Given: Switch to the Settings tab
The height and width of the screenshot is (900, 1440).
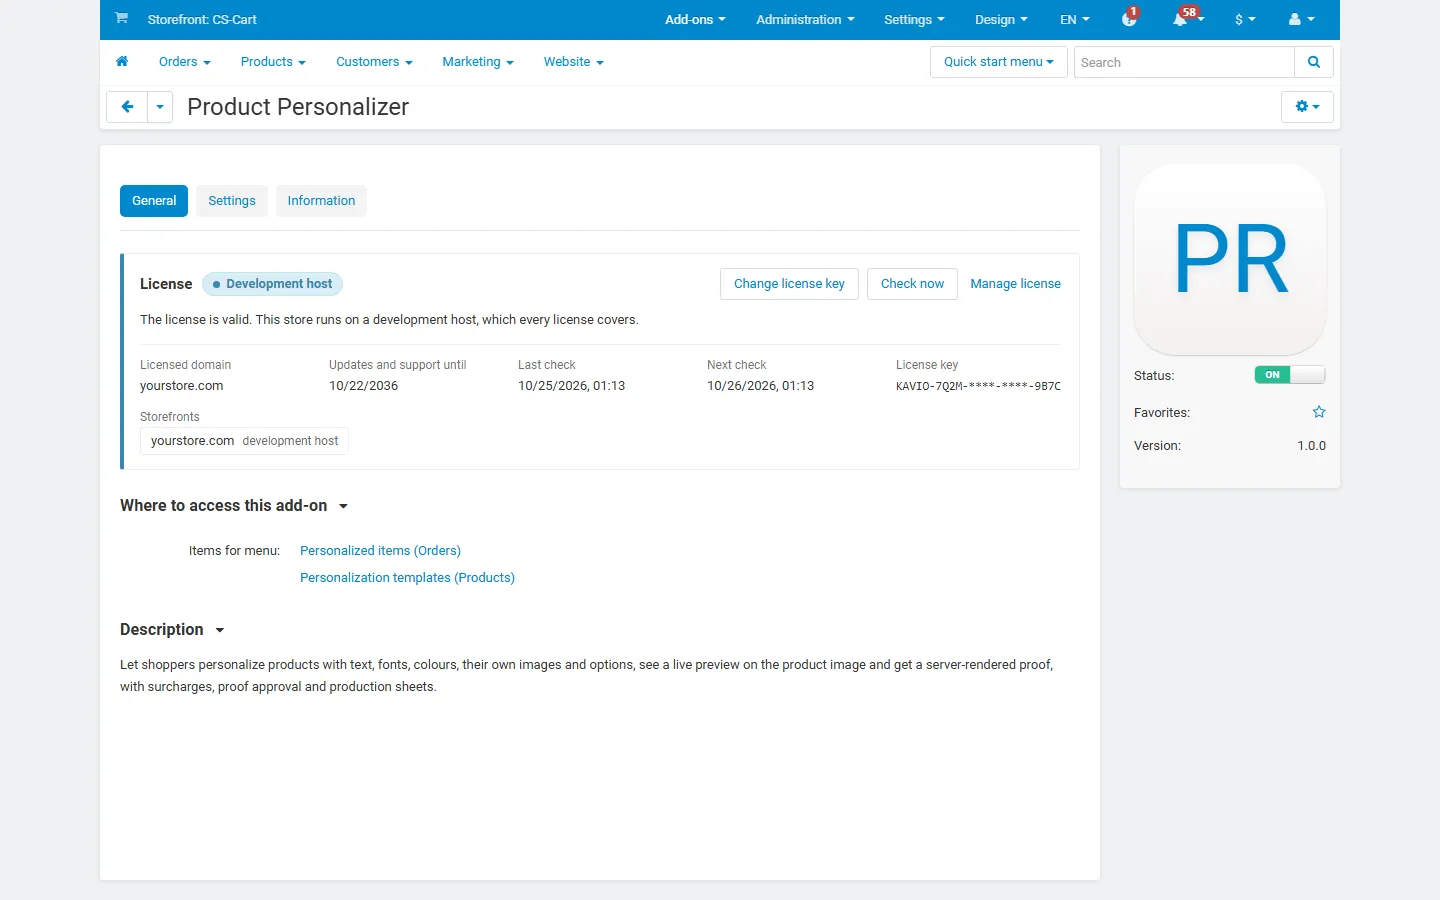Looking at the screenshot, I should [232, 201].
